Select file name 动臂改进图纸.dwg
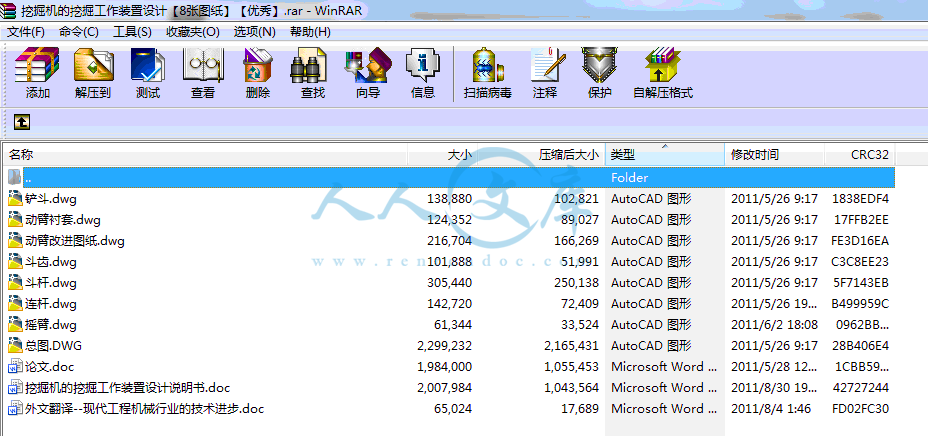 (75, 241)
